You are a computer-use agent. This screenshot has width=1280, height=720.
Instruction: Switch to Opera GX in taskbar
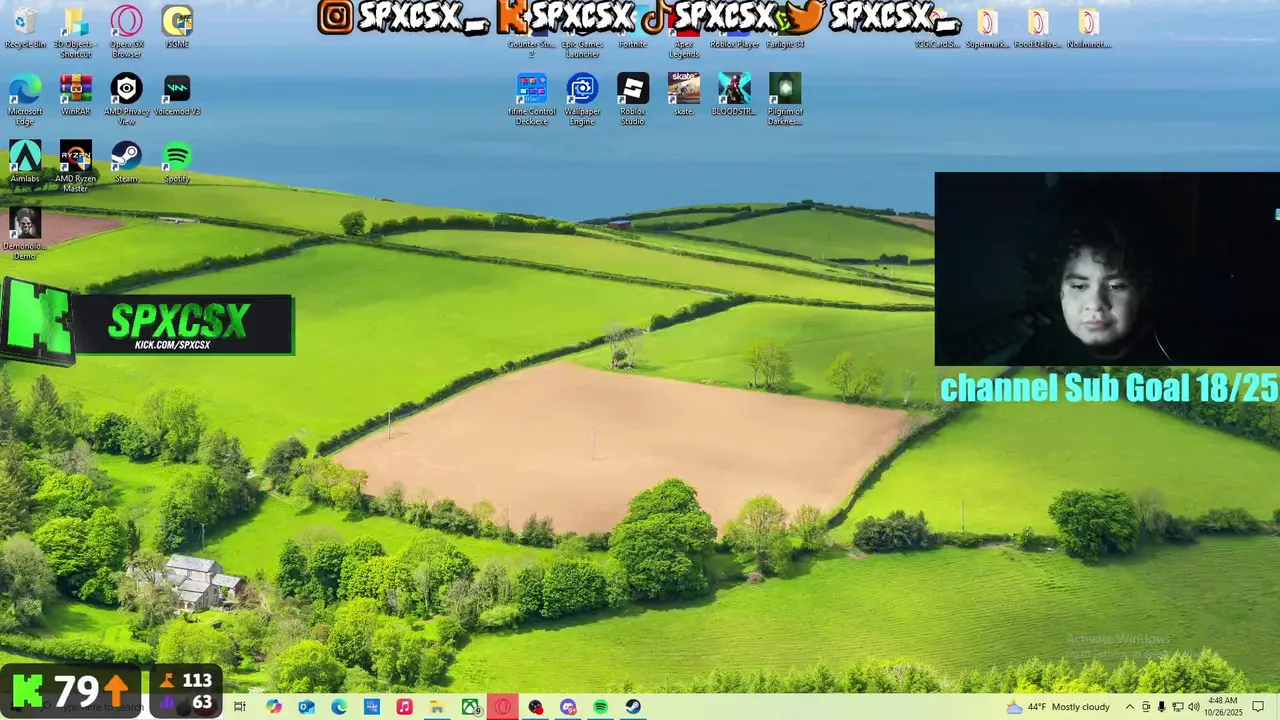click(503, 707)
